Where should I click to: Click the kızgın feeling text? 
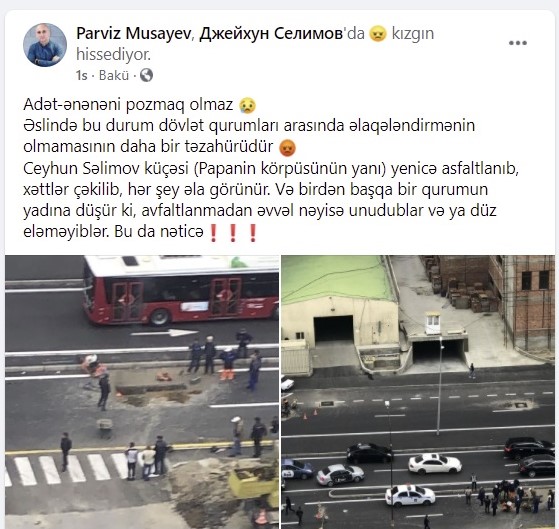point(413,34)
